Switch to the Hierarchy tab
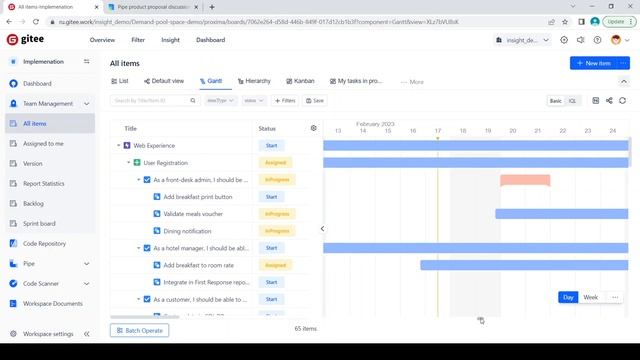640x360 pixels. (x=254, y=81)
